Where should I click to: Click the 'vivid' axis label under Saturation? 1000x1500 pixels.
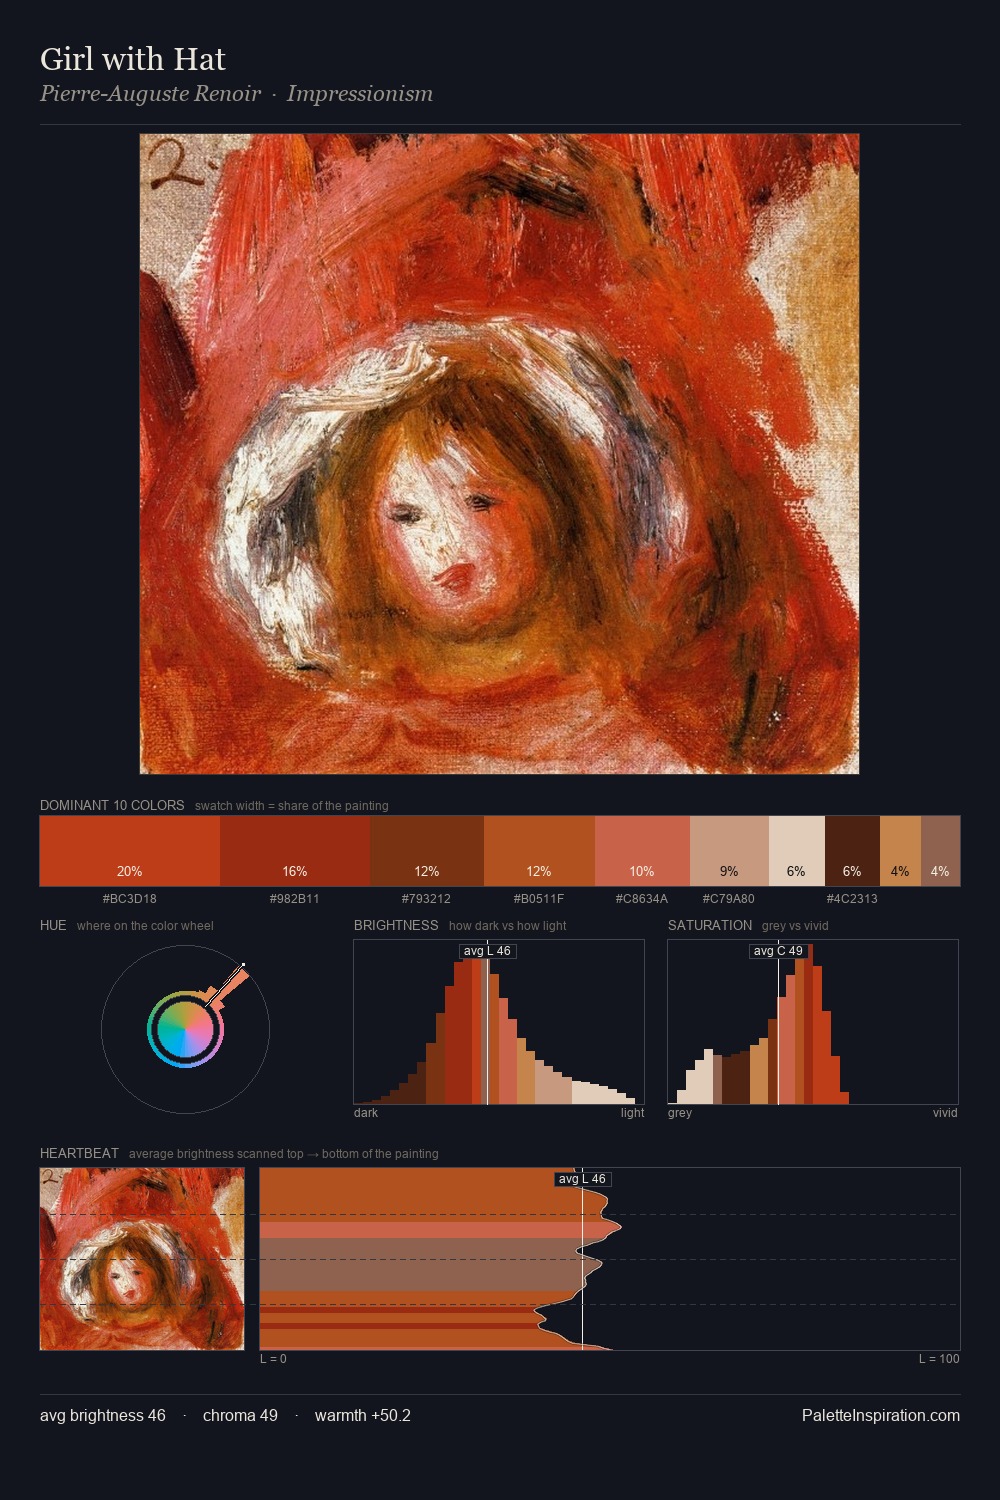(945, 1113)
